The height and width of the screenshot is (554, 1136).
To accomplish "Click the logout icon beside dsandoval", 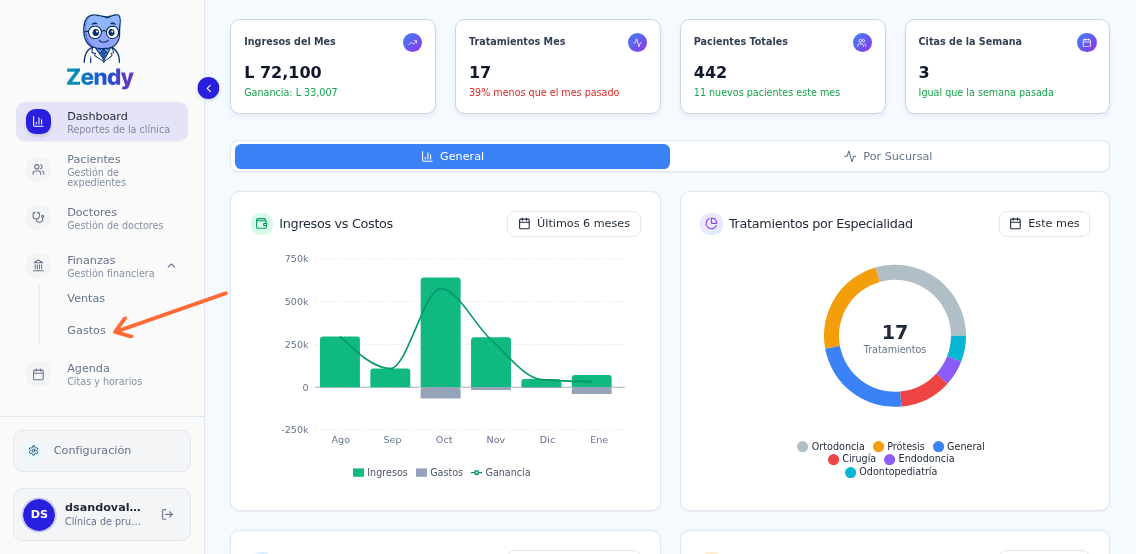I will click(167, 514).
